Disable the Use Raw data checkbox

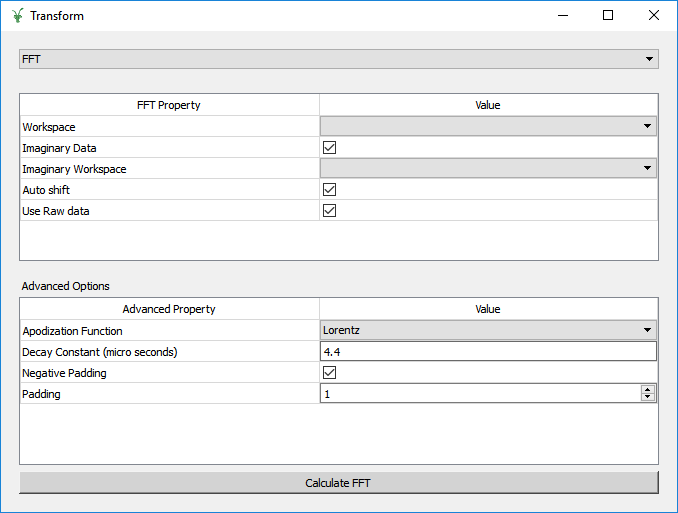[x=329, y=211]
